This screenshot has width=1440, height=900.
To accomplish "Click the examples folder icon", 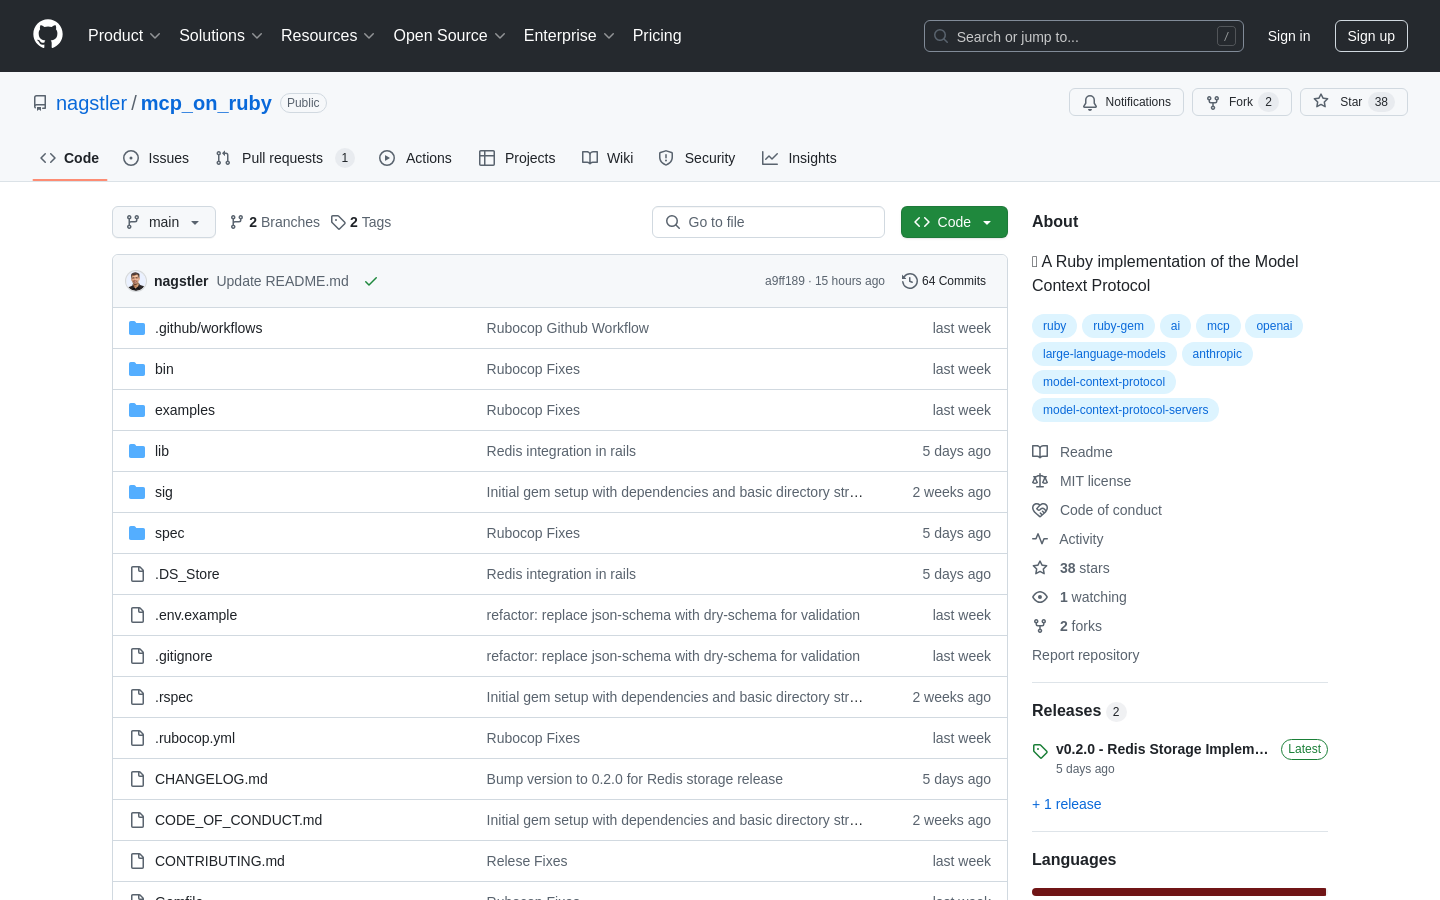I will 137,410.
